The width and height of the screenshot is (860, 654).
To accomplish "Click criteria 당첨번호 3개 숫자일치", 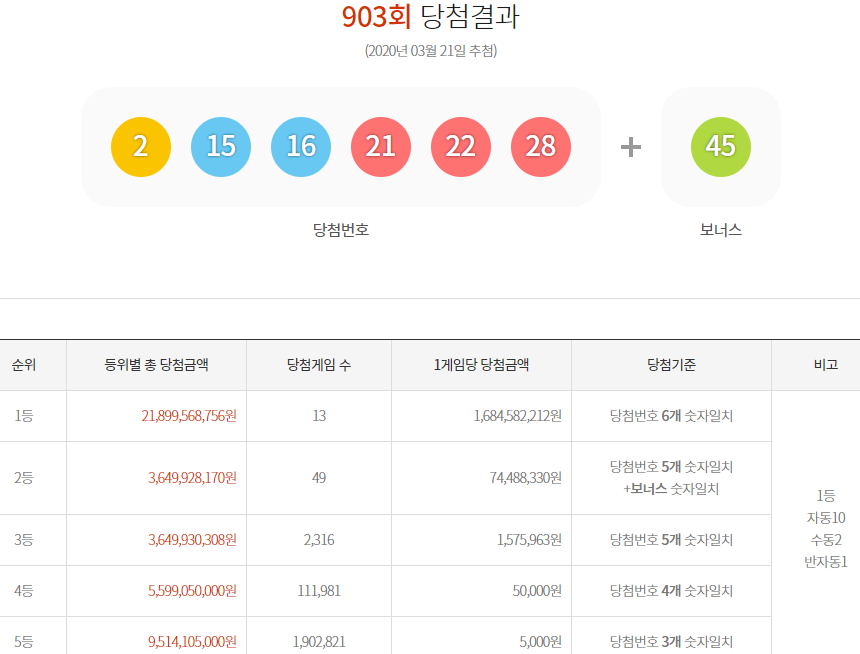I will (671, 642).
